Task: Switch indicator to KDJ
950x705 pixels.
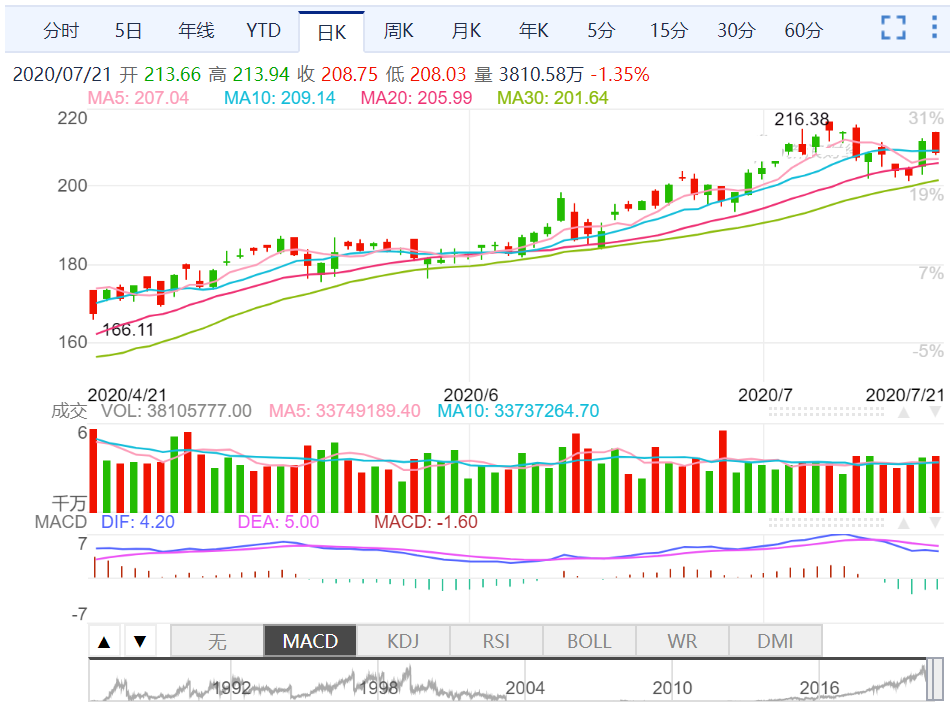Action: 403,641
